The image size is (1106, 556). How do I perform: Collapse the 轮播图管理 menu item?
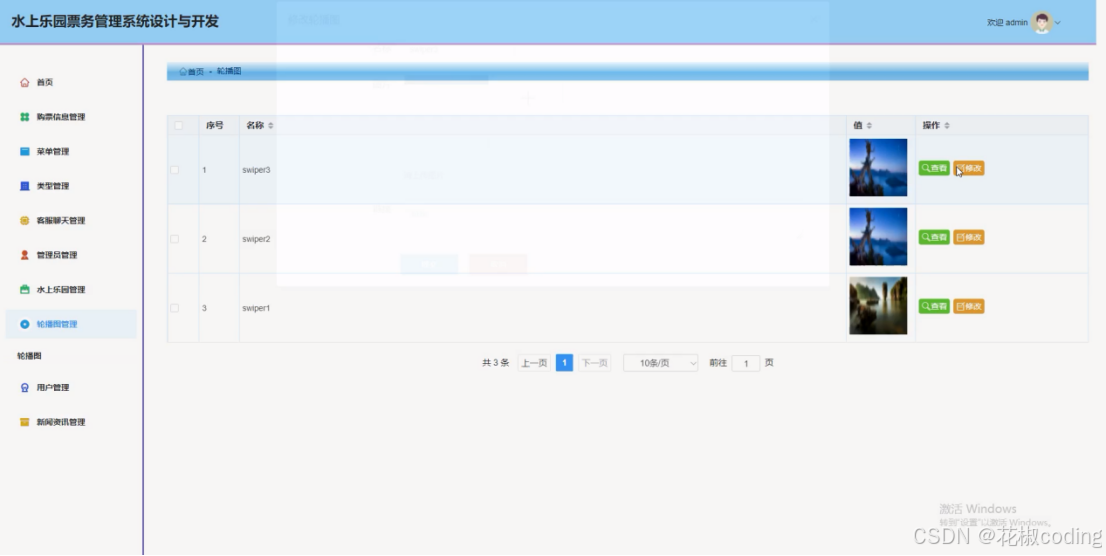click(x=71, y=325)
